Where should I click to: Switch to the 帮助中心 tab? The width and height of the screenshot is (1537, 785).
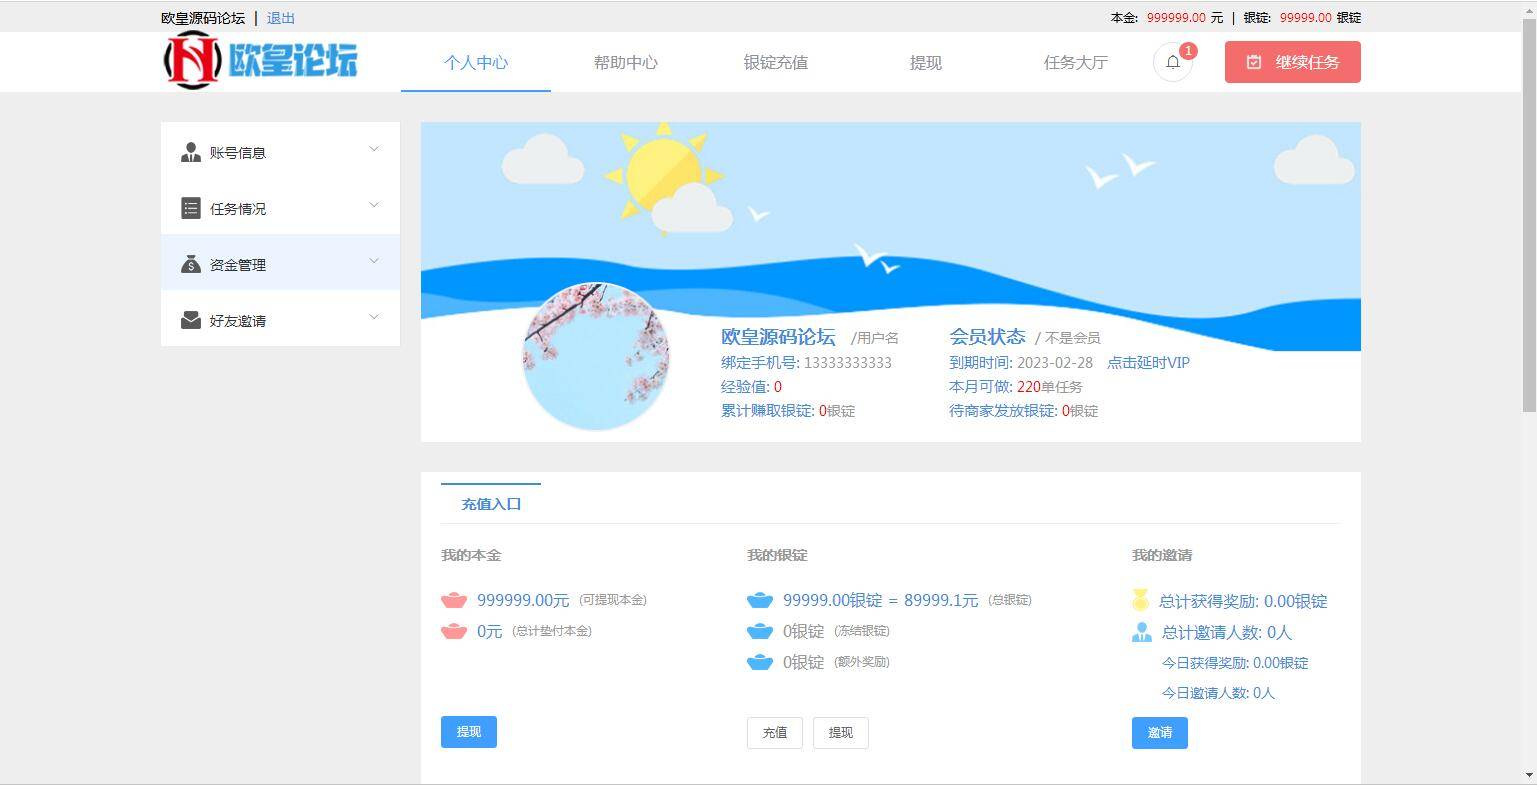[x=625, y=62]
